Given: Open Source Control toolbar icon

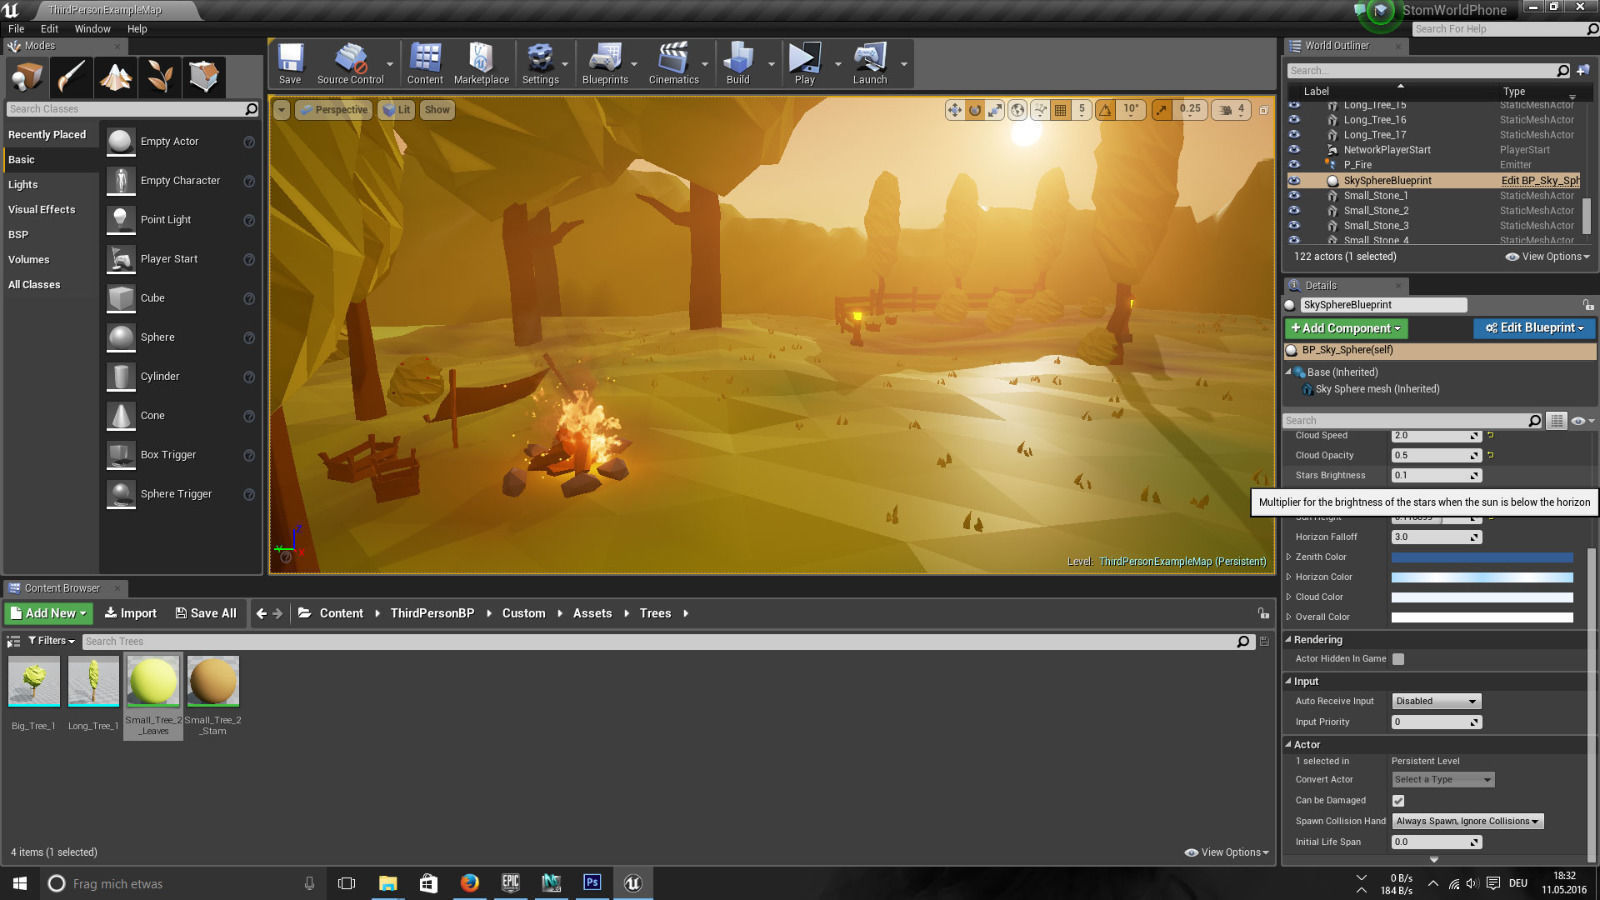Looking at the screenshot, I should (x=350, y=64).
